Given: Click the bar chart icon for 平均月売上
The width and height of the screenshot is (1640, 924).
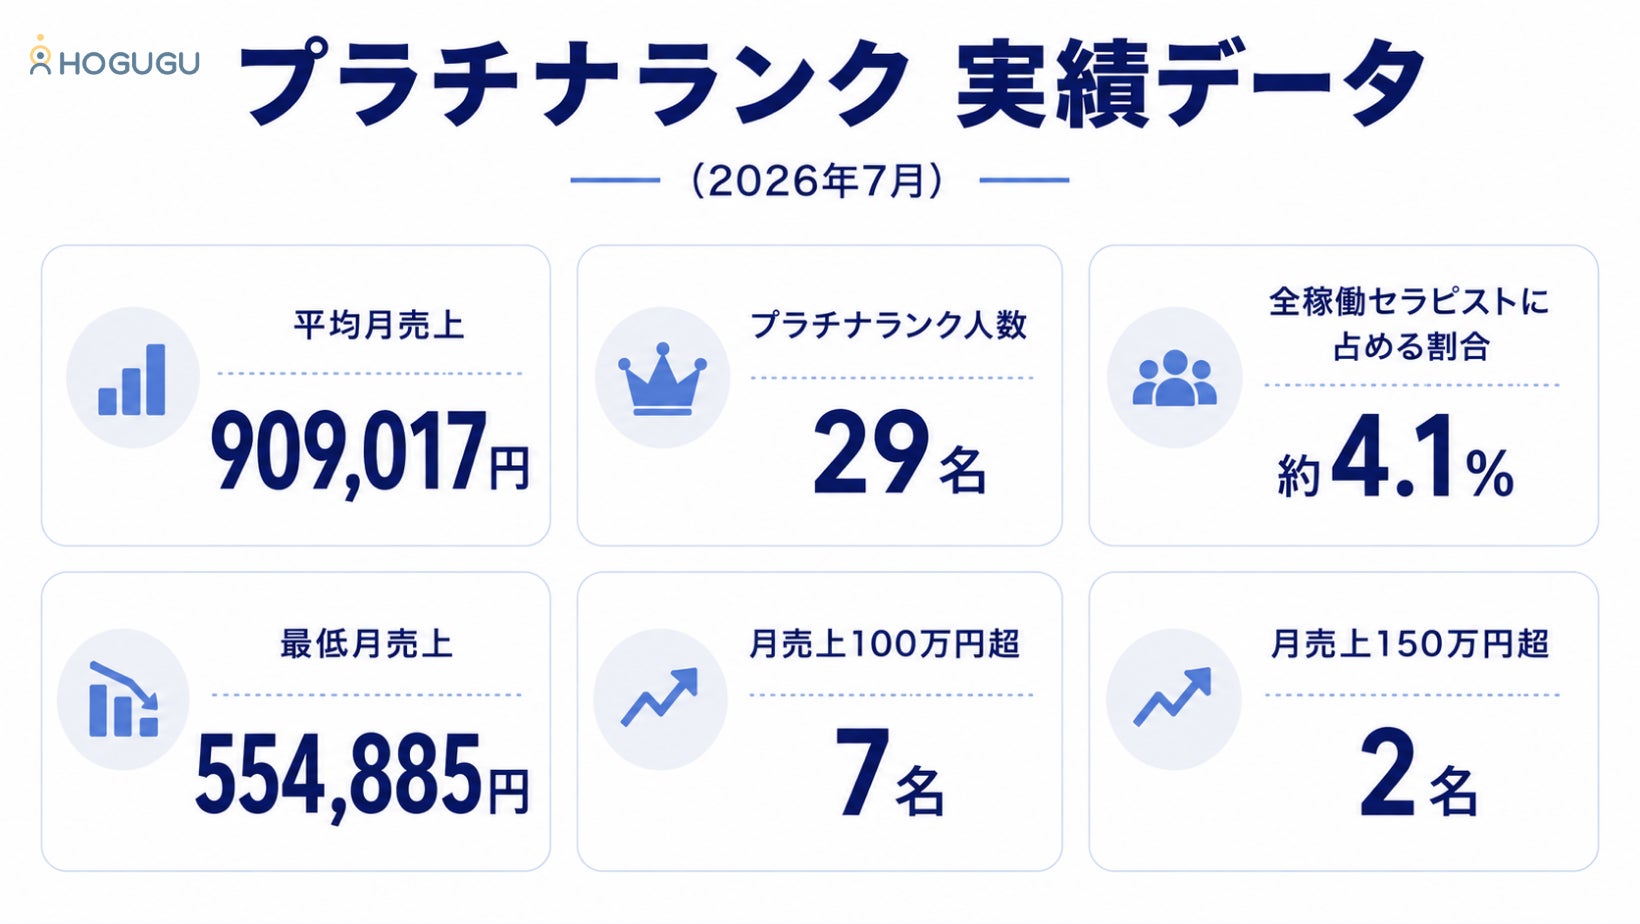Looking at the screenshot, I should (x=133, y=378).
